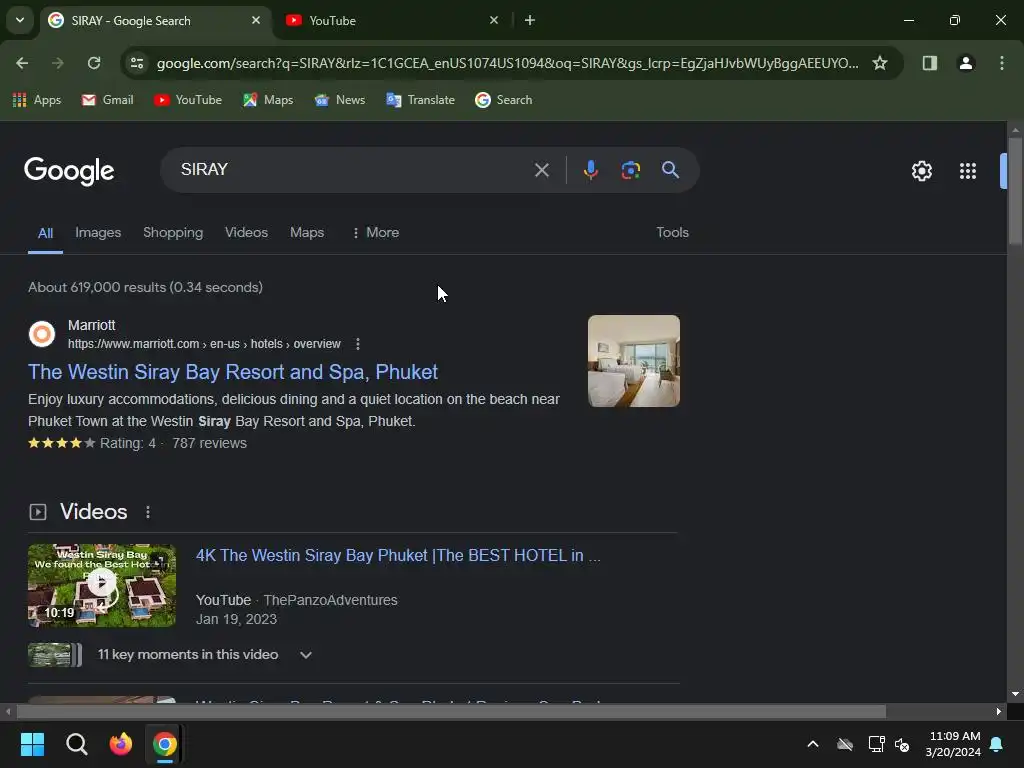
Task: Click Chrome icon in the taskbar
Action: (165, 744)
